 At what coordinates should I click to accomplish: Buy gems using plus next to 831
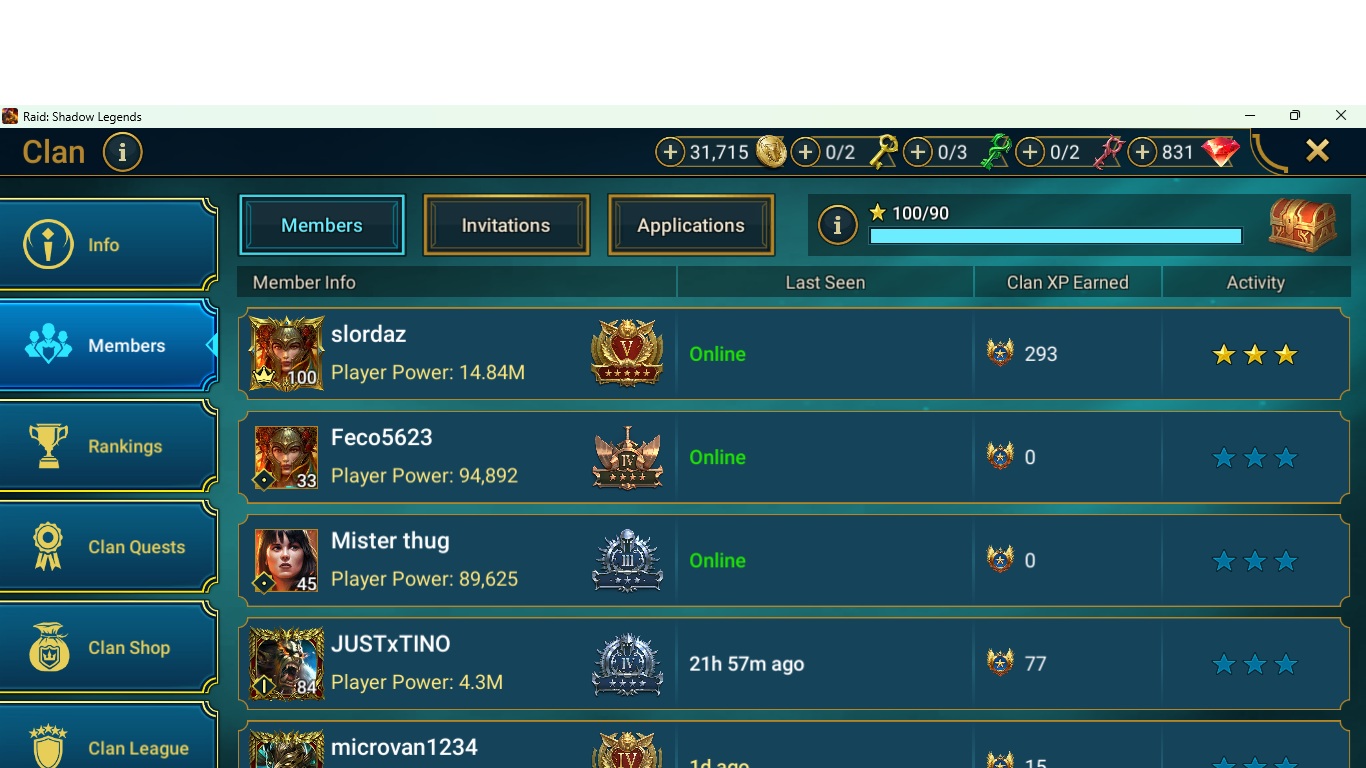pos(1143,152)
